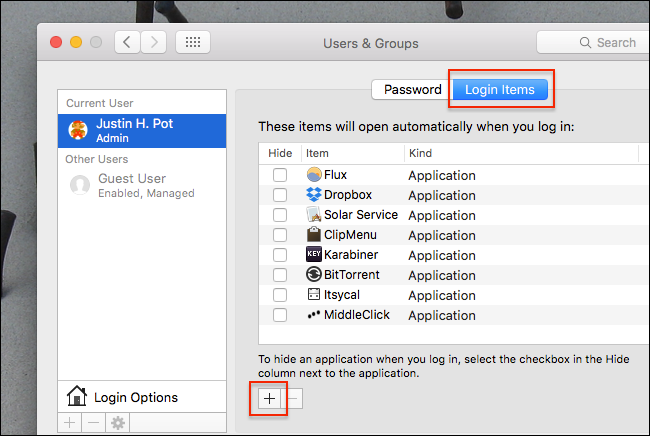Select the Solar Service item name
Screen dimensions: 650x436
[361, 215]
